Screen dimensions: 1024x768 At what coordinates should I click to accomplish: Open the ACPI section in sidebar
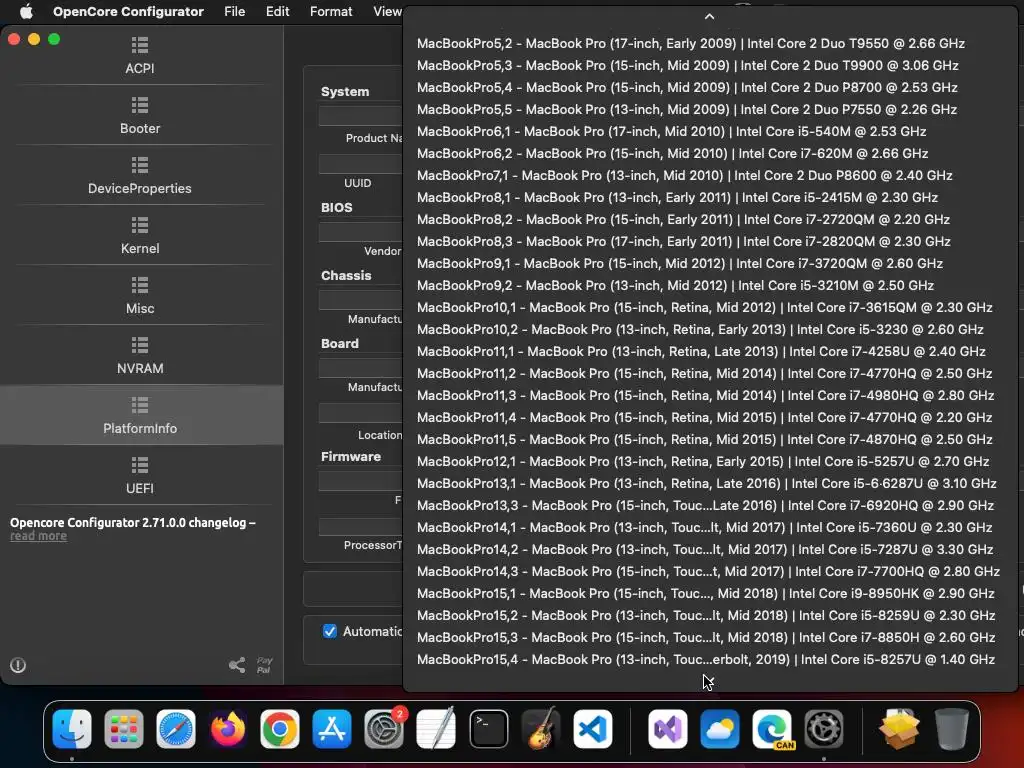click(140, 56)
